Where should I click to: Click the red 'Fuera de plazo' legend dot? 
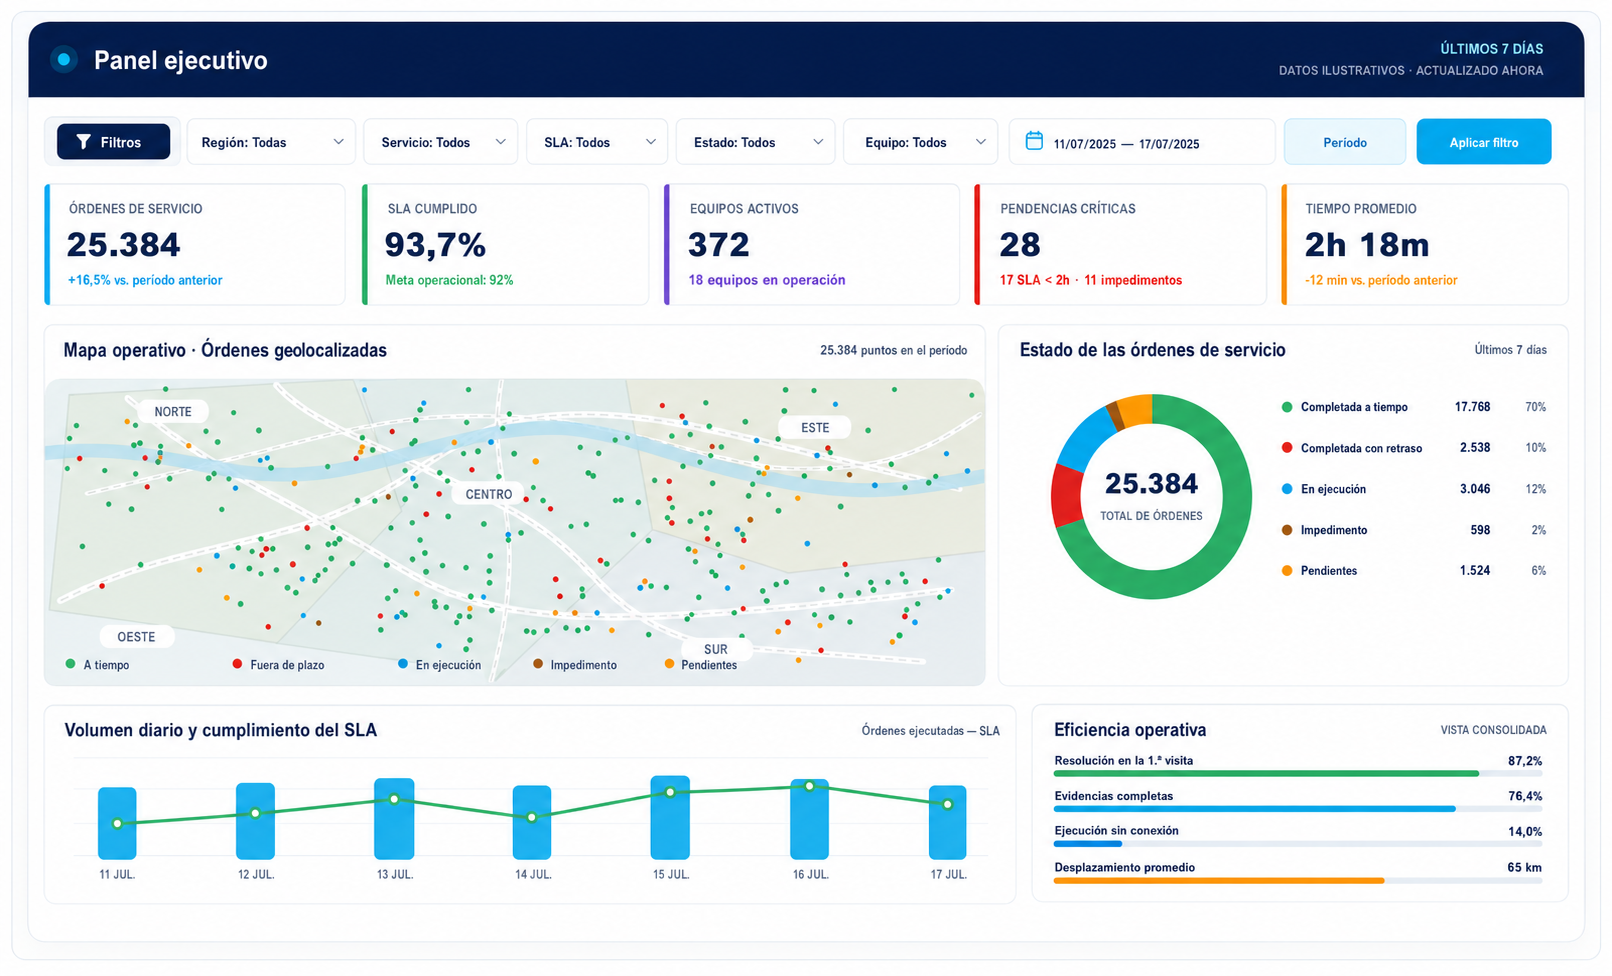point(237,664)
